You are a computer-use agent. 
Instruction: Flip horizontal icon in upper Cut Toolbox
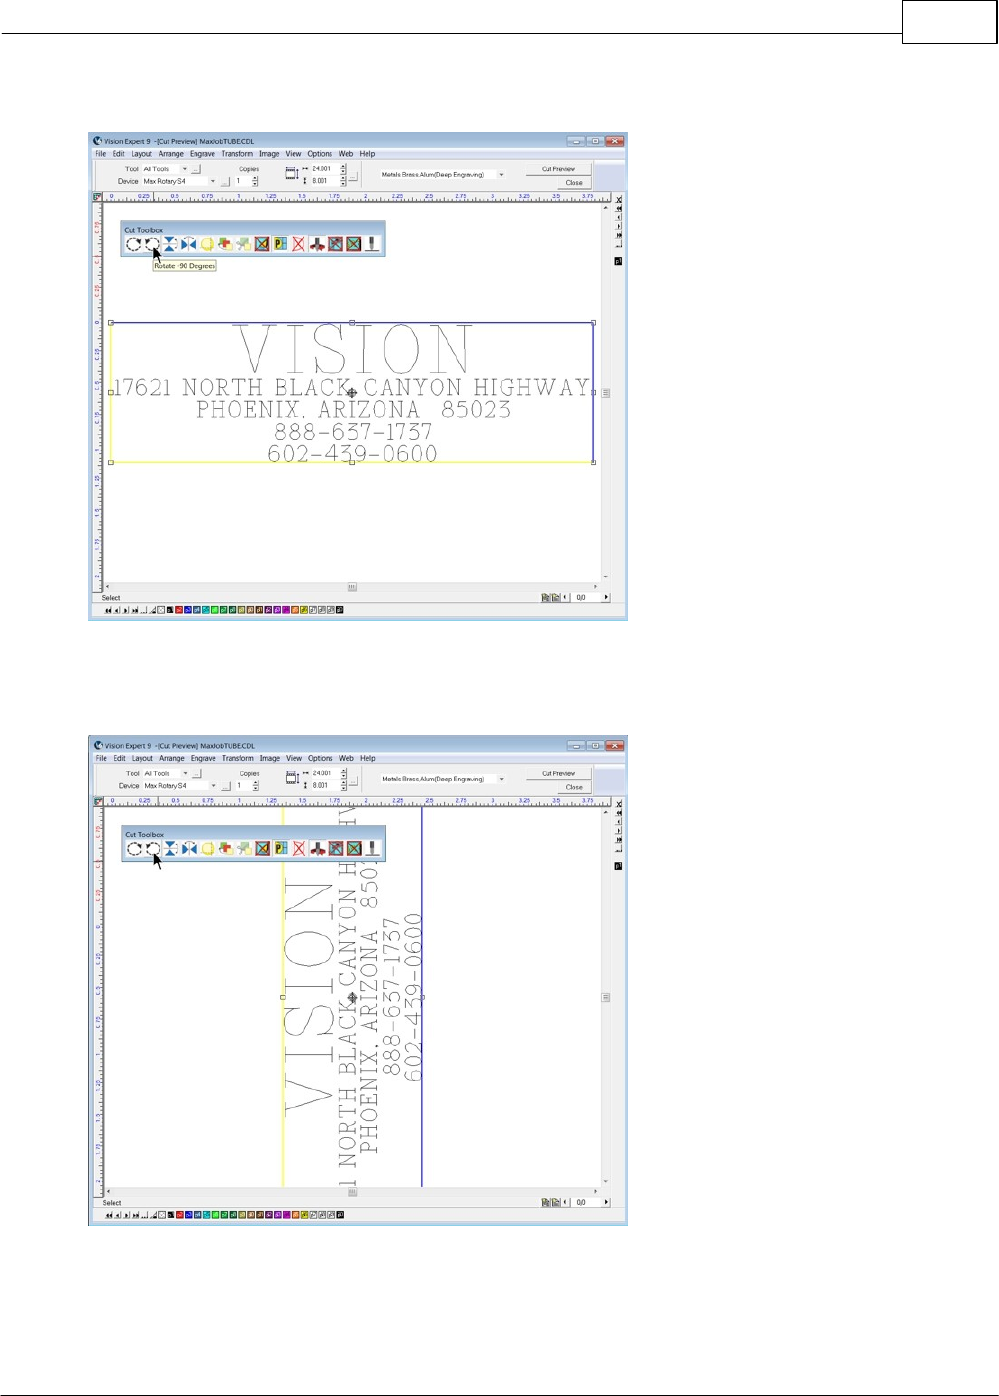pyautogui.click(x=188, y=243)
